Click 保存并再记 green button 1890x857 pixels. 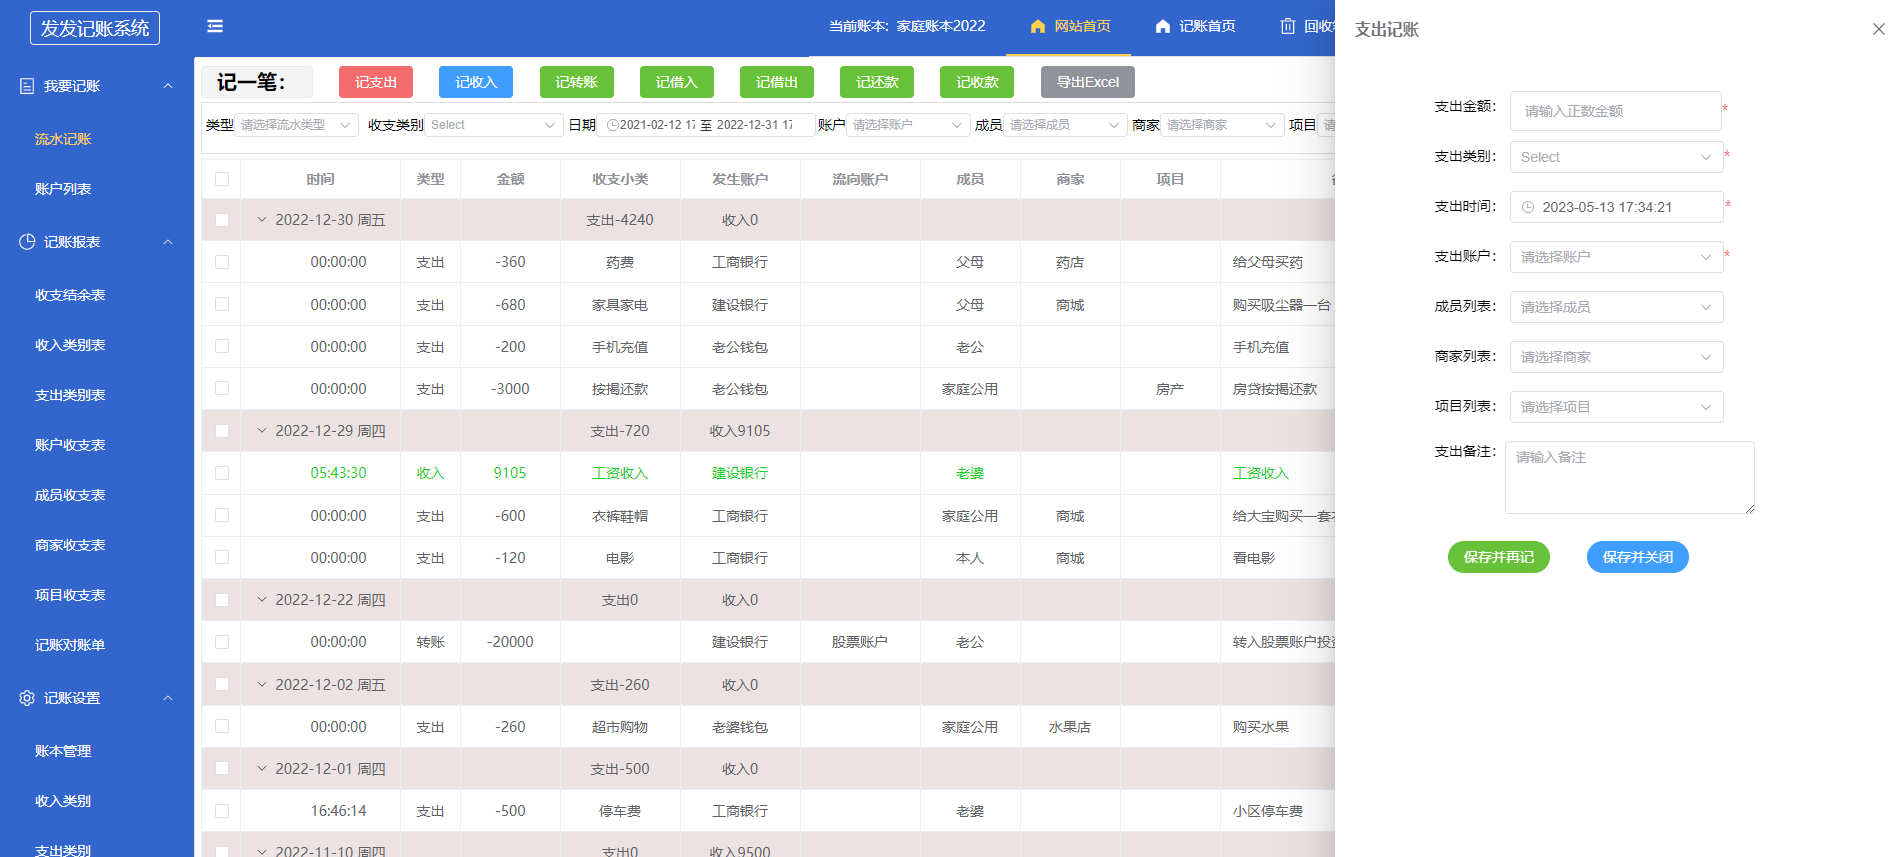1499,557
